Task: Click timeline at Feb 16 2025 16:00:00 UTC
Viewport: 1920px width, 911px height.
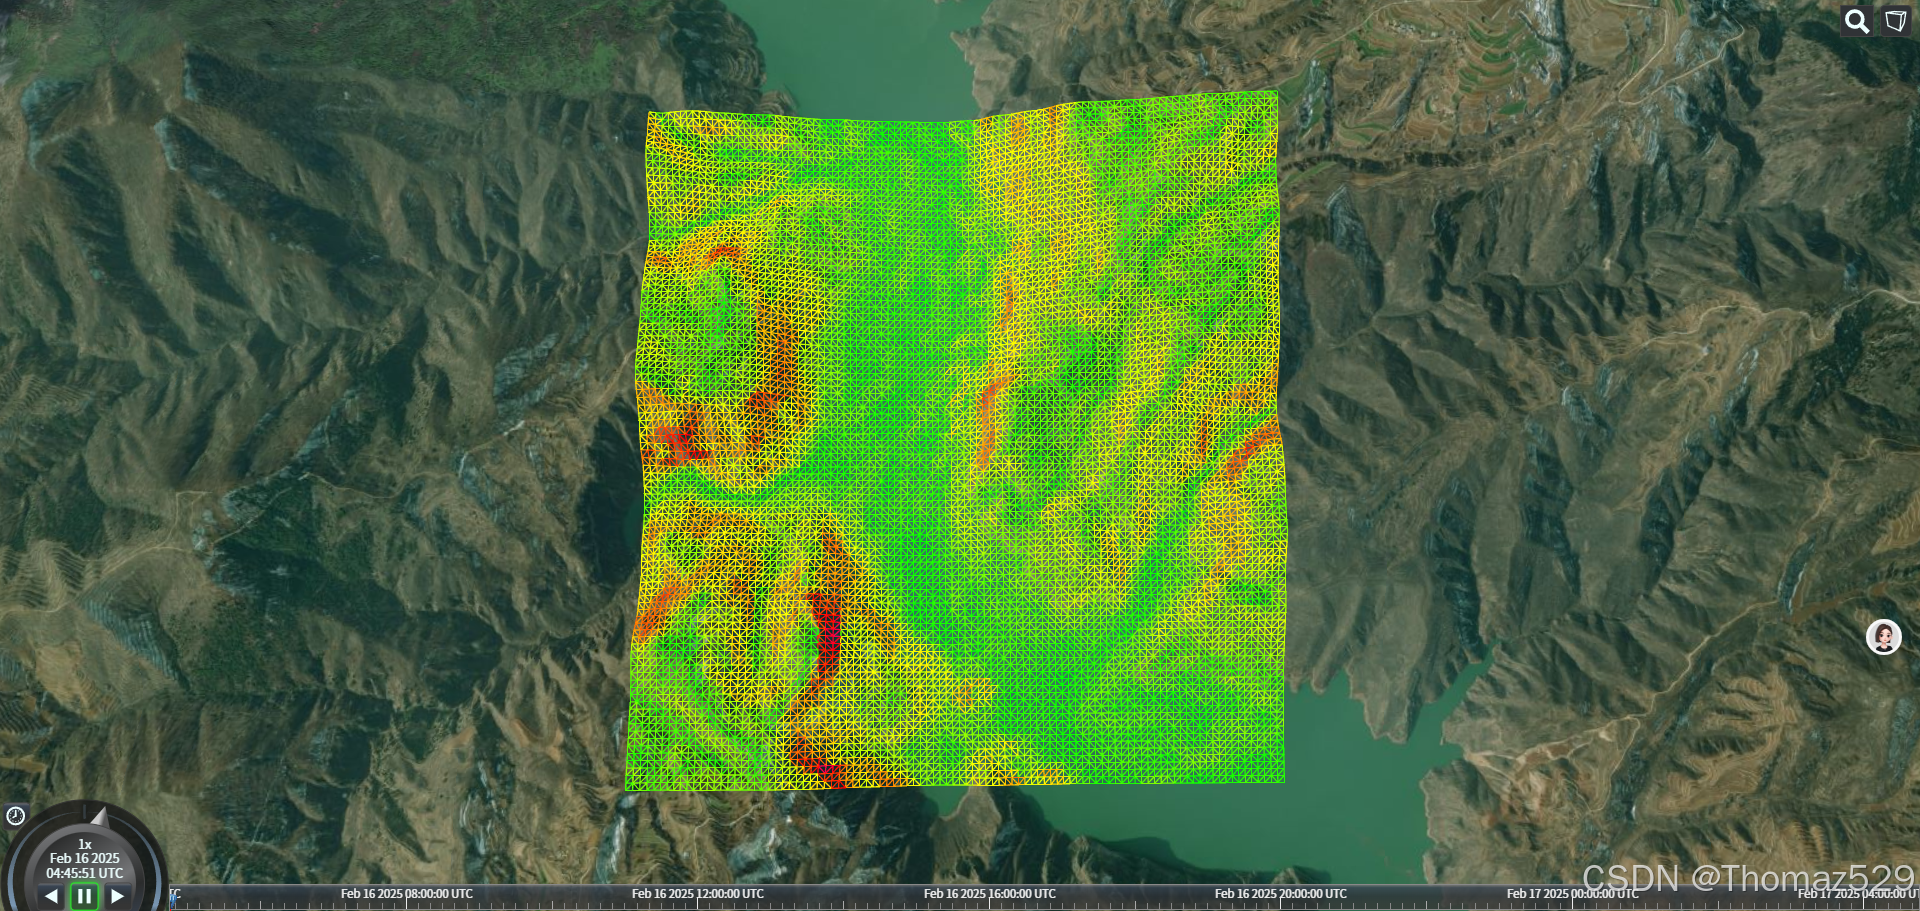Action: coord(990,894)
